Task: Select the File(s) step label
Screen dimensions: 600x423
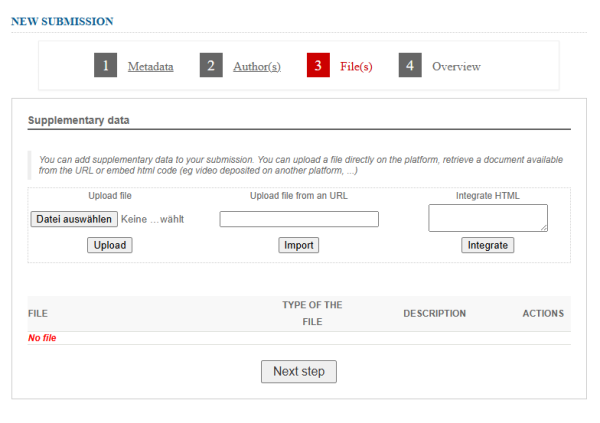Action: pyautogui.click(x=357, y=67)
